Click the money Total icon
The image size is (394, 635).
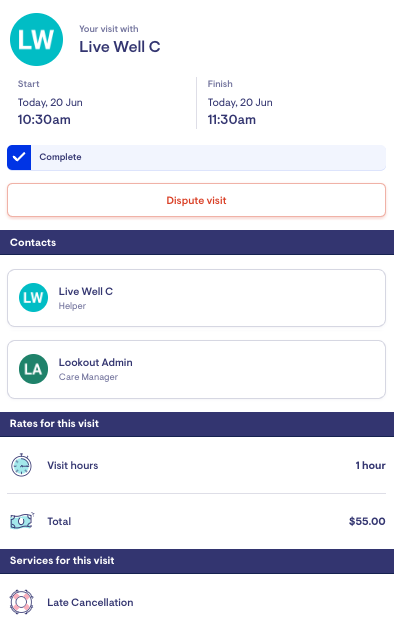22,521
